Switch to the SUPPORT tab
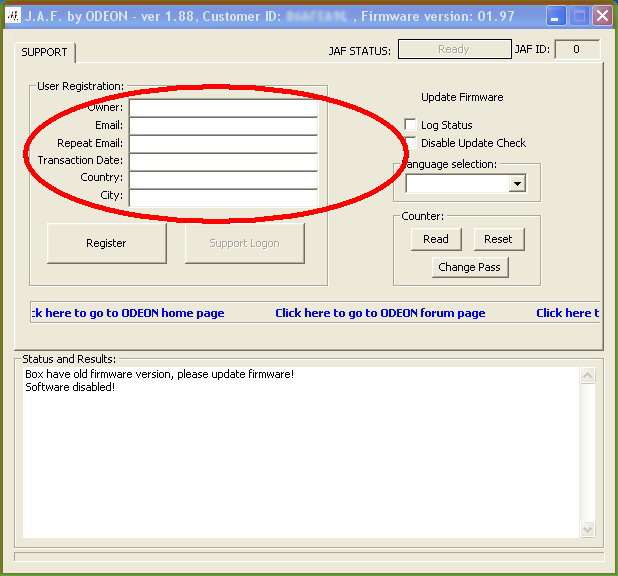Viewport: 618px width, 576px height. pyautogui.click(x=45, y=52)
